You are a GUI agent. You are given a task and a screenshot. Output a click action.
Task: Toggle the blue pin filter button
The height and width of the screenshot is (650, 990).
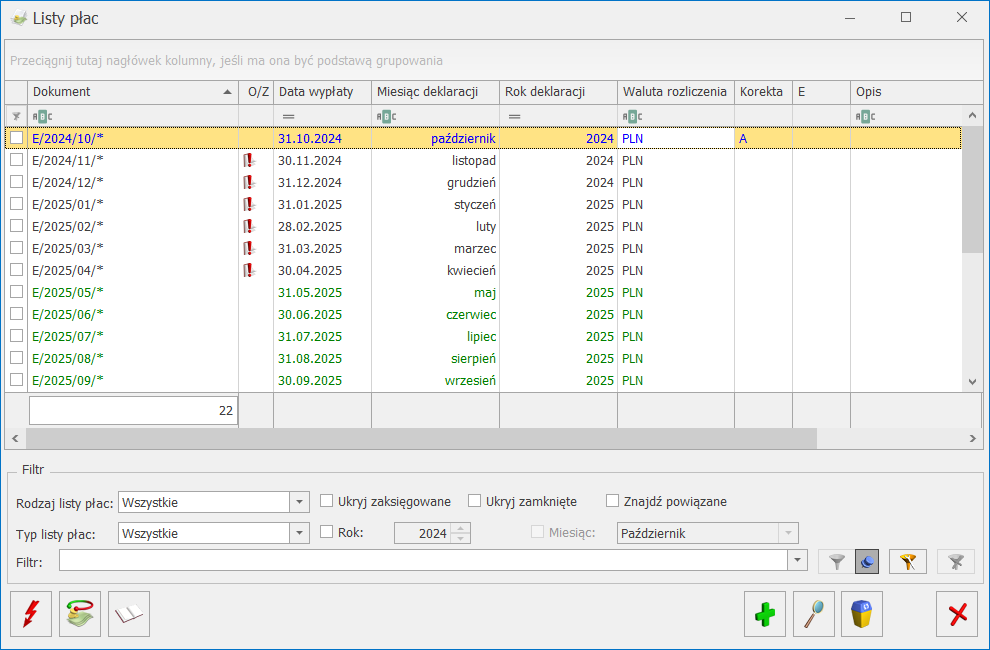click(x=867, y=562)
